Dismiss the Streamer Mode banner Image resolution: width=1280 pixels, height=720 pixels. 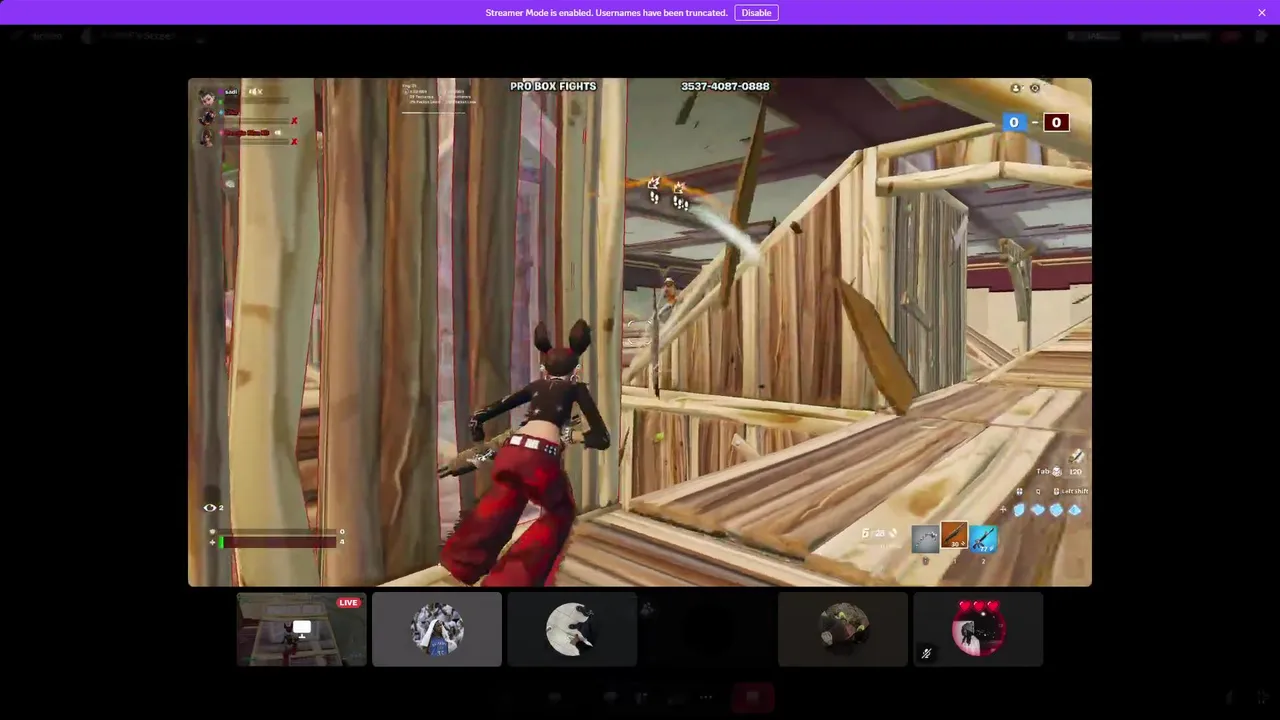[x=1262, y=13]
